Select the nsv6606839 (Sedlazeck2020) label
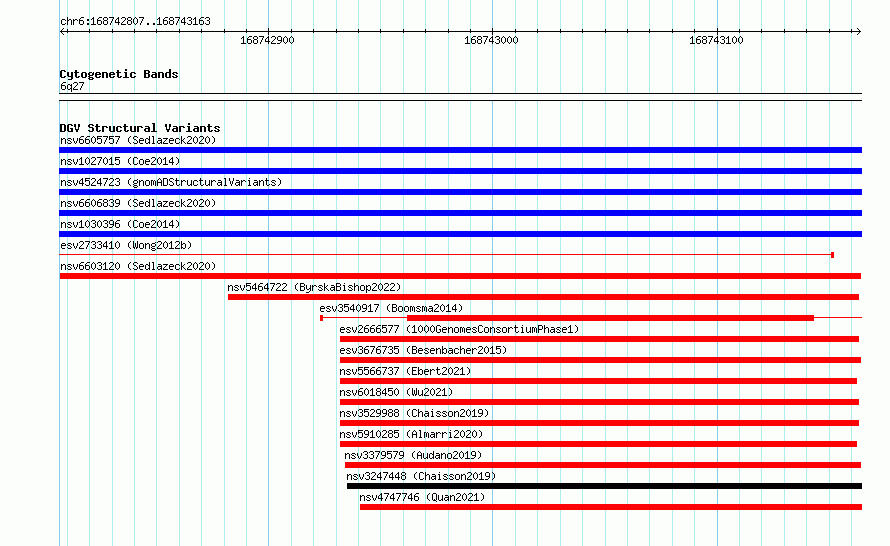The width and height of the screenshot is (890, 546). click(138, 203)
